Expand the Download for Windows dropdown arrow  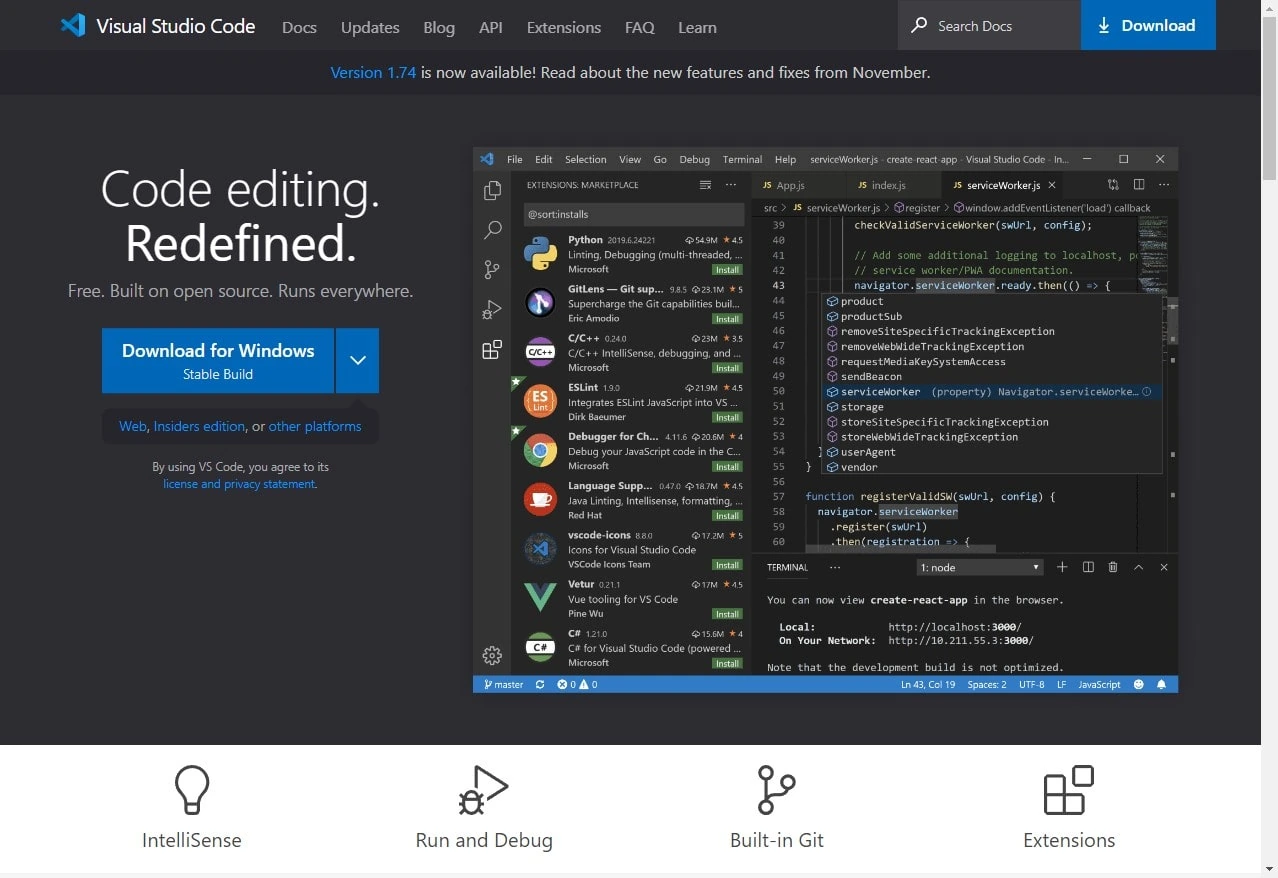[357, 360]
